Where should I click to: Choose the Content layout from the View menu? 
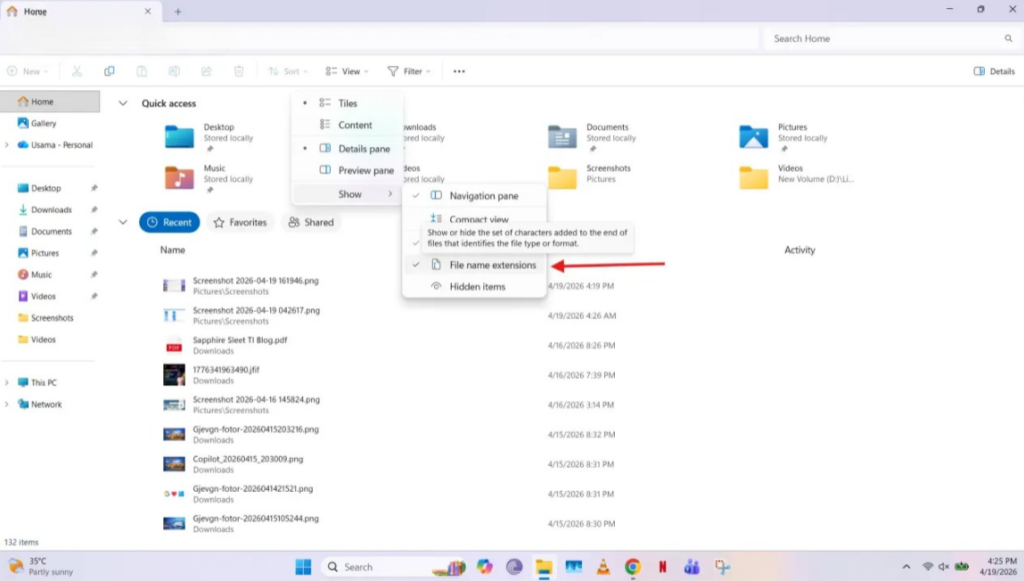tap(347, 125)
